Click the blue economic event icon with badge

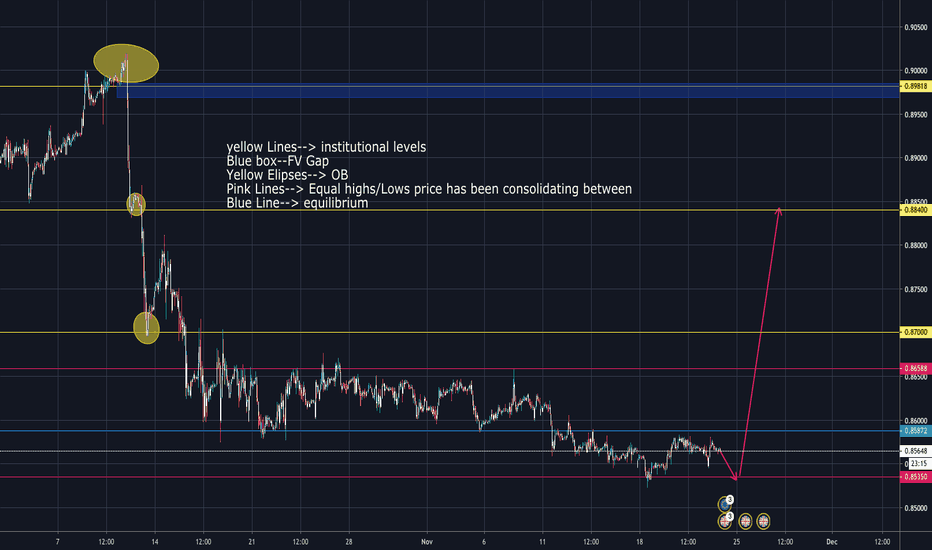point(725,504)
